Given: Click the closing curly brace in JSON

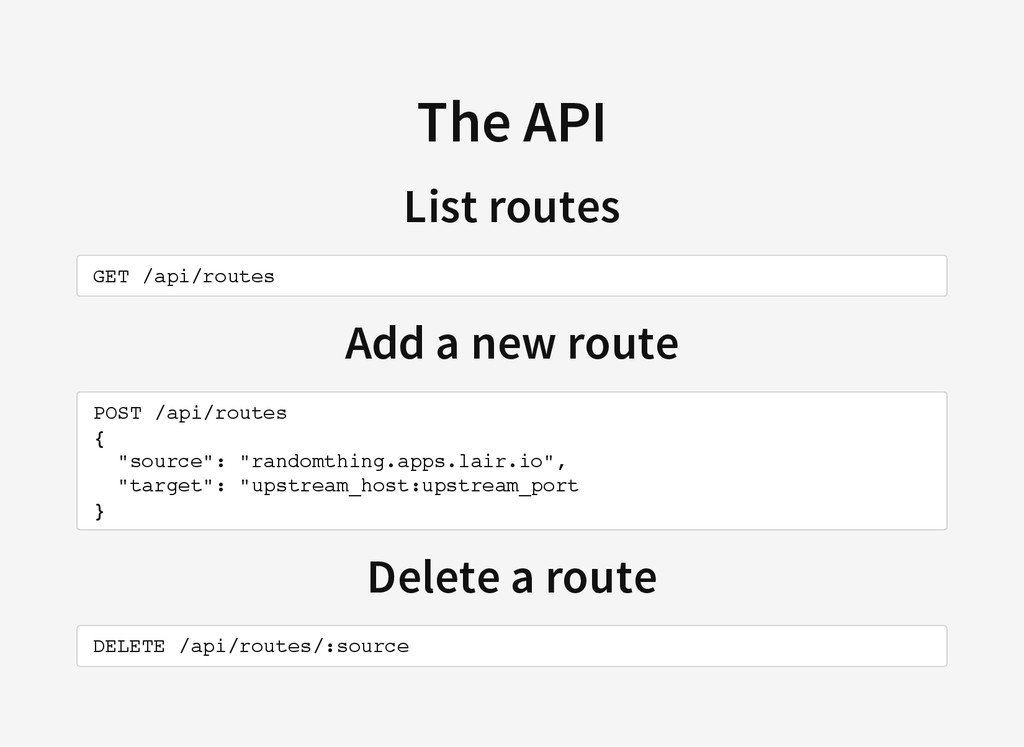Looking at the screenshot, I should tap(99, 511).
